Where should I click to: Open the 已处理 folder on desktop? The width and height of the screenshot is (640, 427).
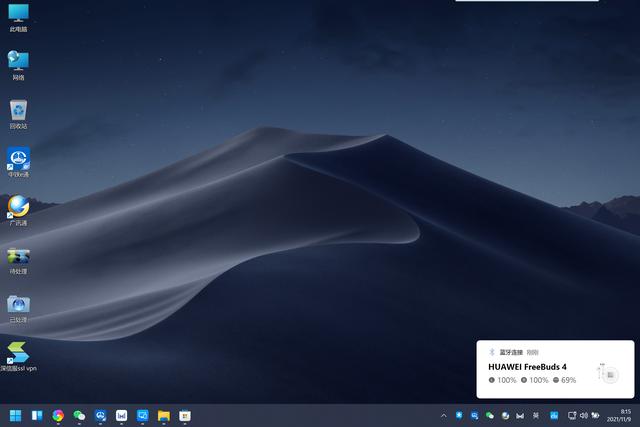click(x=18, y=307)
